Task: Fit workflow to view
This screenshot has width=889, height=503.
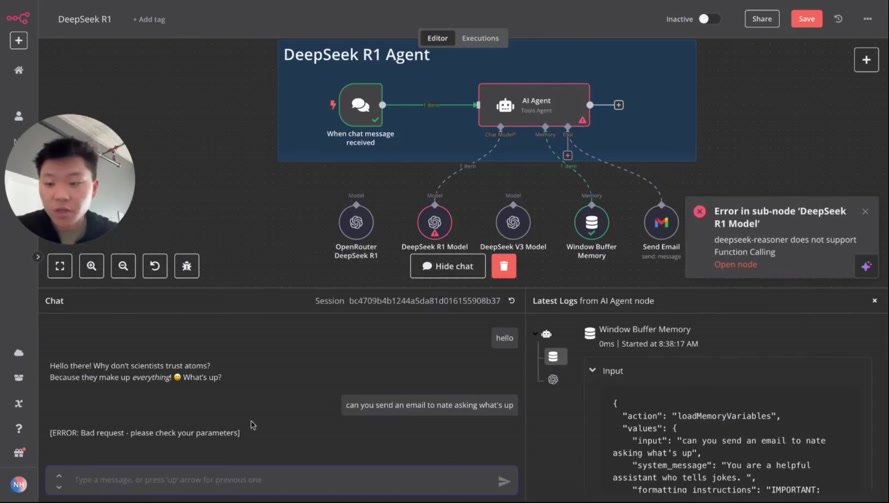Action: tap(60, 266)
